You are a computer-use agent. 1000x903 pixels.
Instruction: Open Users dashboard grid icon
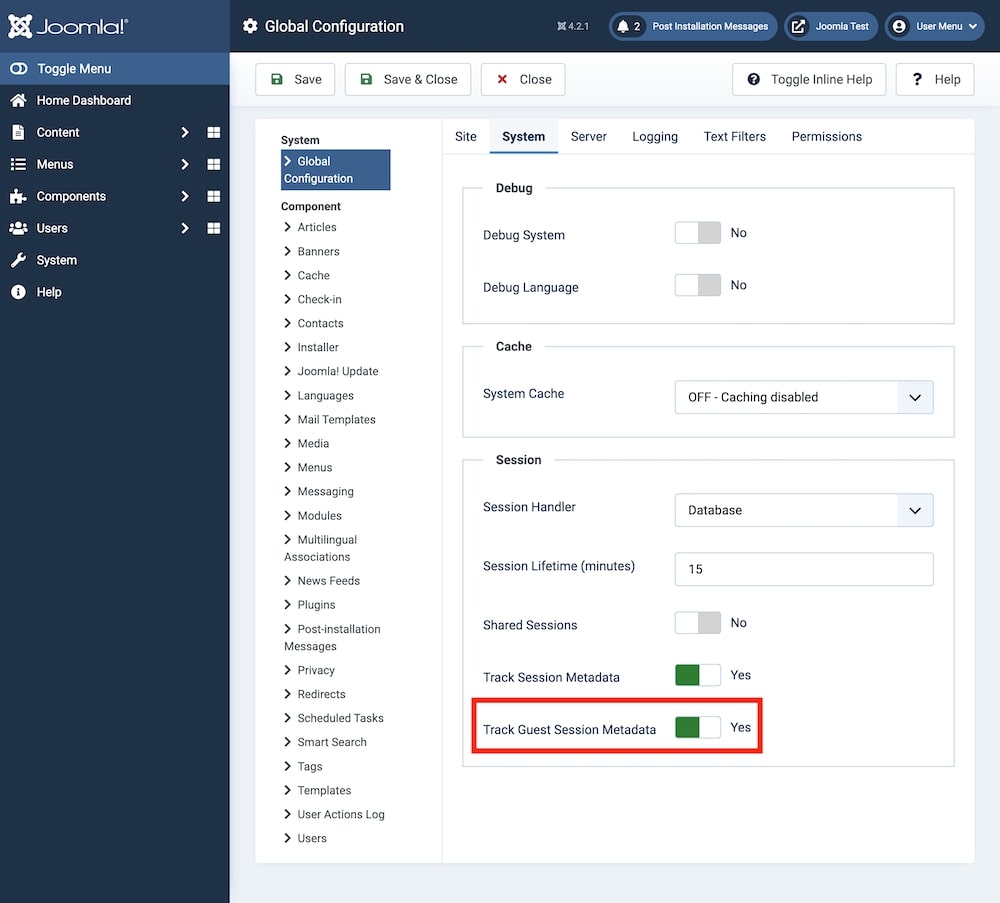tap(213, 228)
